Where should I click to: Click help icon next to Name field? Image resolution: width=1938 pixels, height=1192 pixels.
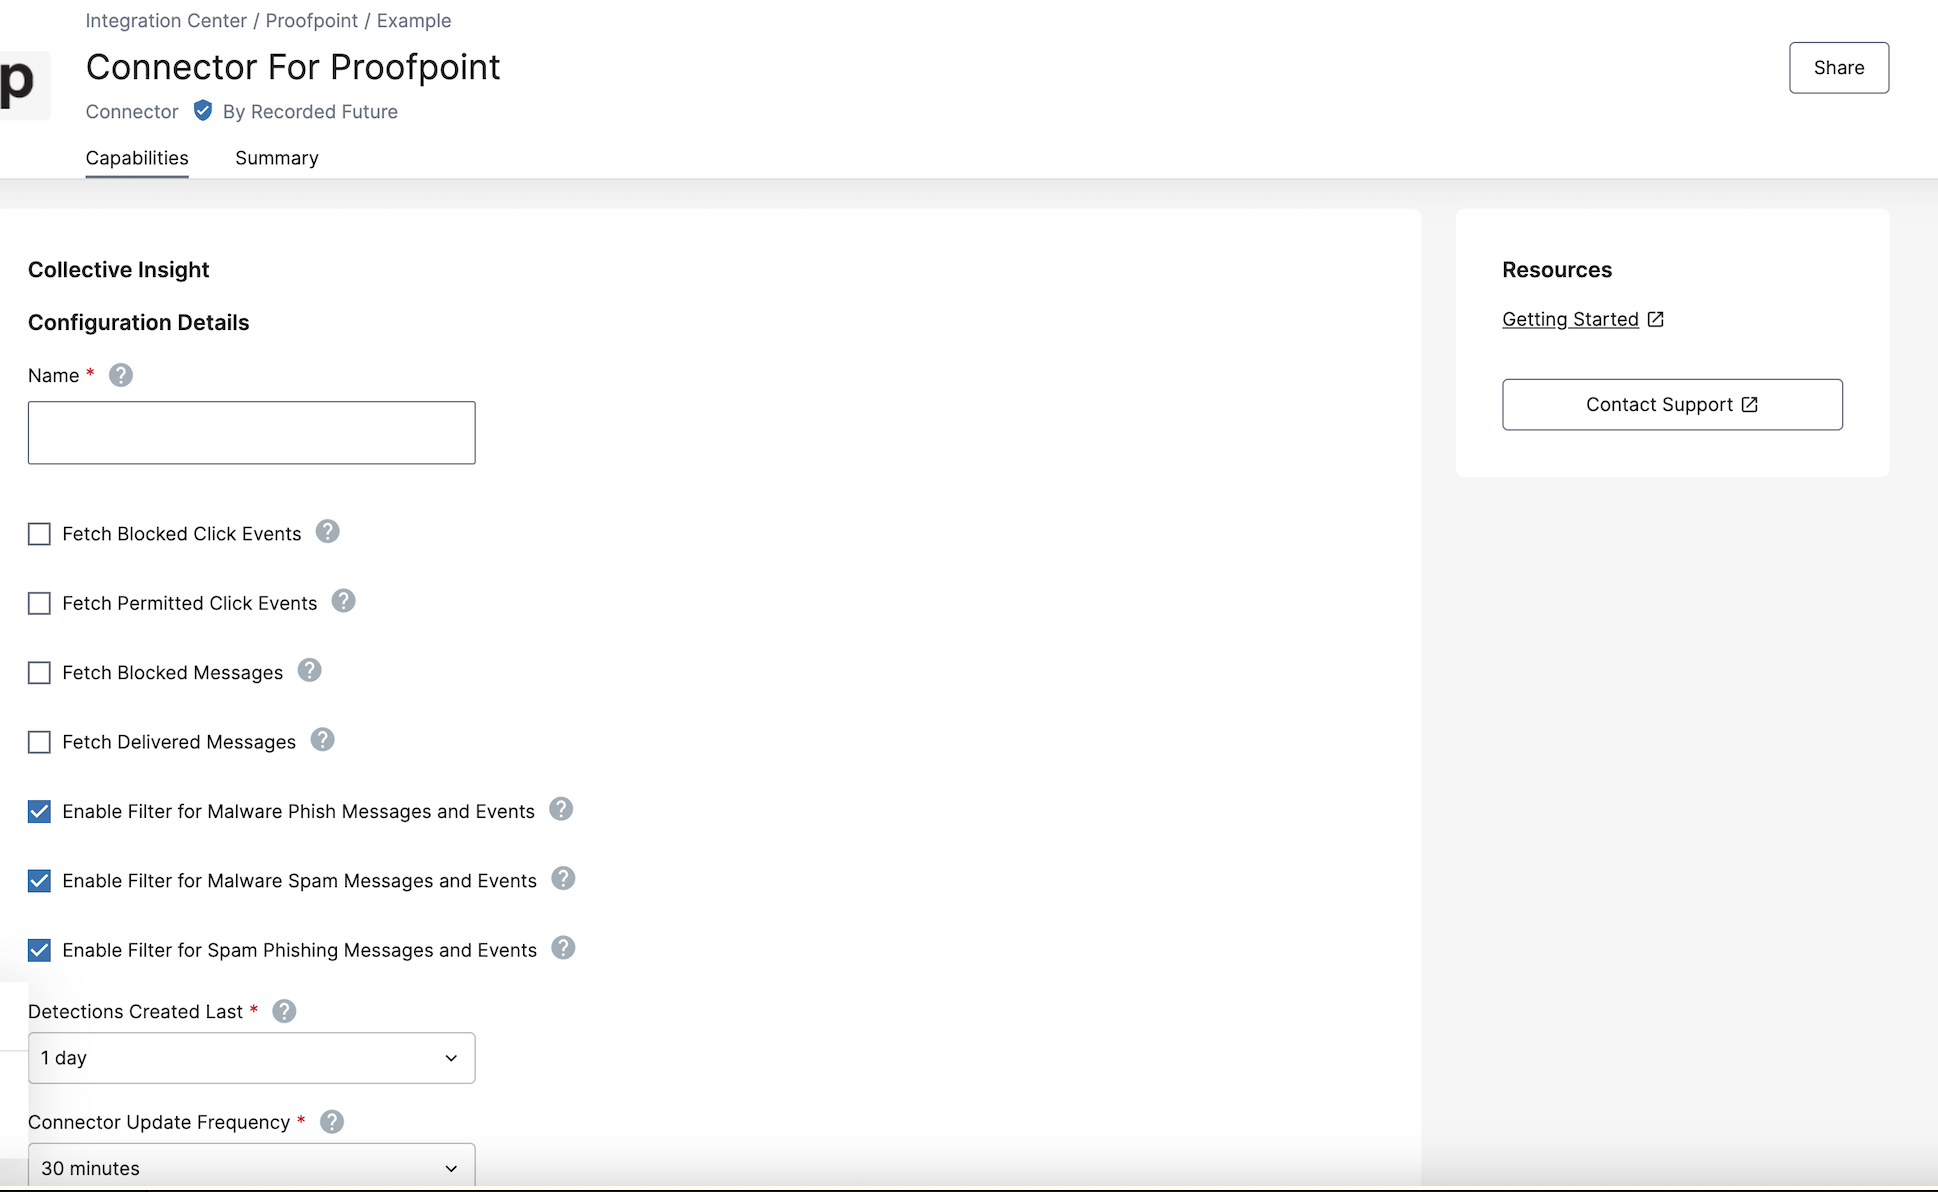click(x=121, y=375)
